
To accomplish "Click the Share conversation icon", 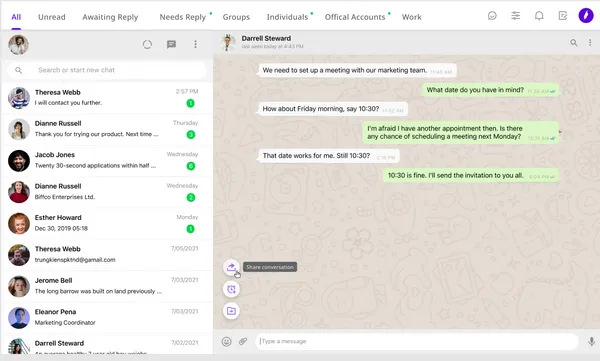I will (x=231, y=267).
